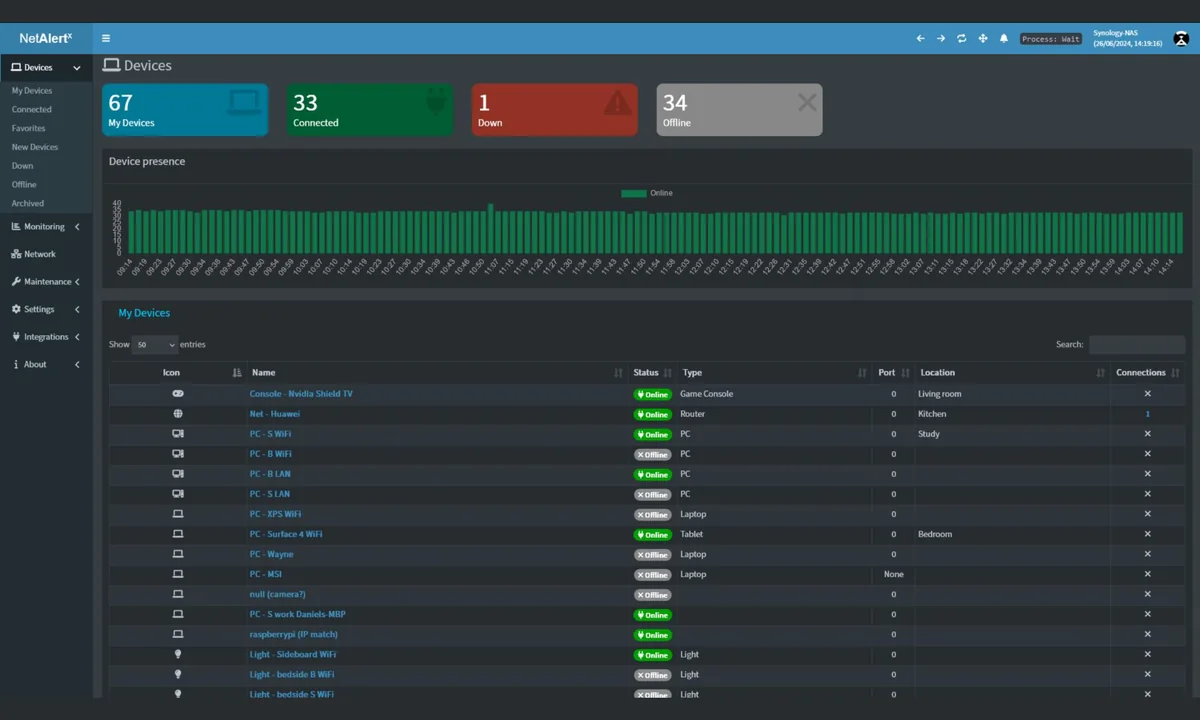Expand the Settings sidebar menu
This screenshot has width=1200, height=720.
coord(46,310)
